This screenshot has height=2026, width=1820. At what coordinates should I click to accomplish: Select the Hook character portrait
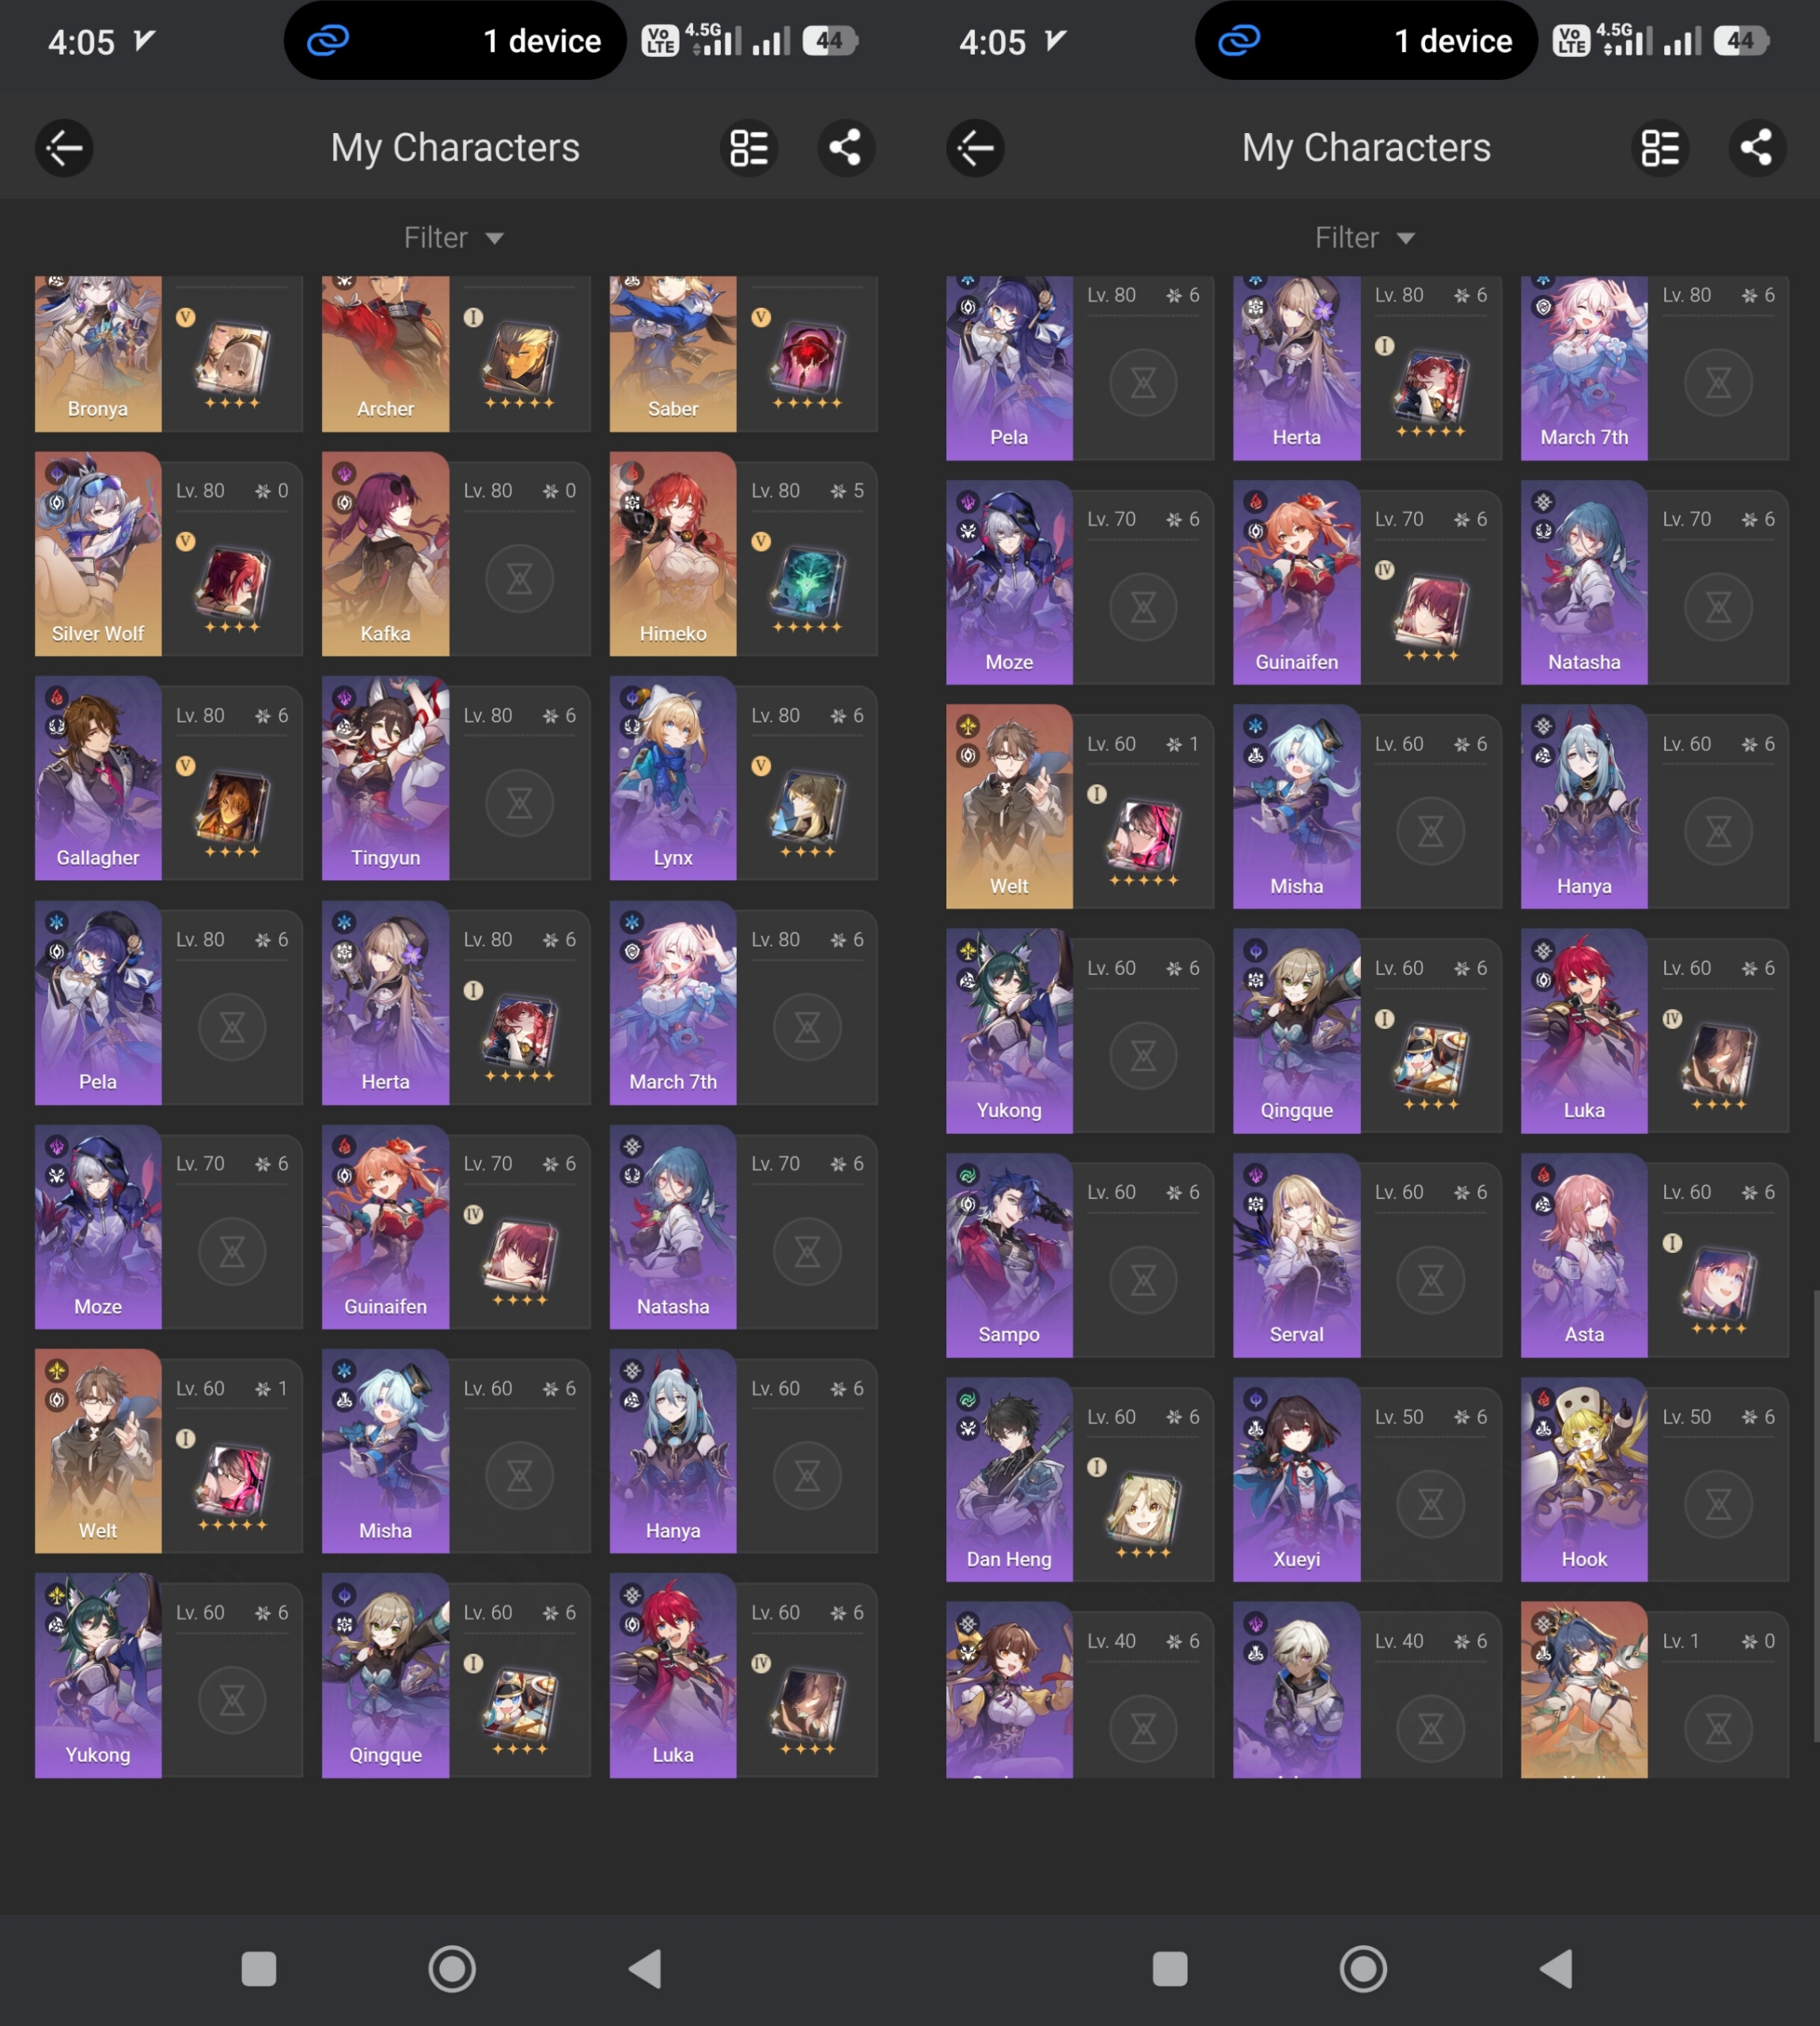pyautogui.click(x=1584, y=1479)
